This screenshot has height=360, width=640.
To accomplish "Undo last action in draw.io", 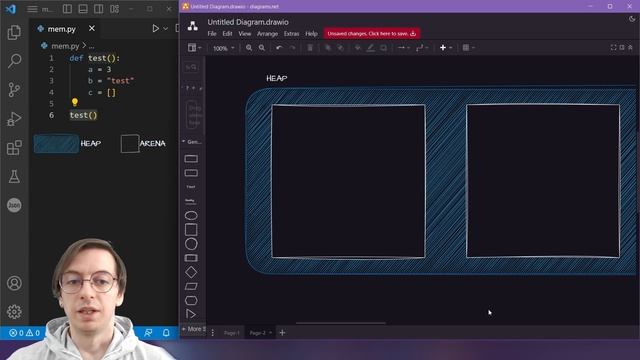I will [279, 48].
